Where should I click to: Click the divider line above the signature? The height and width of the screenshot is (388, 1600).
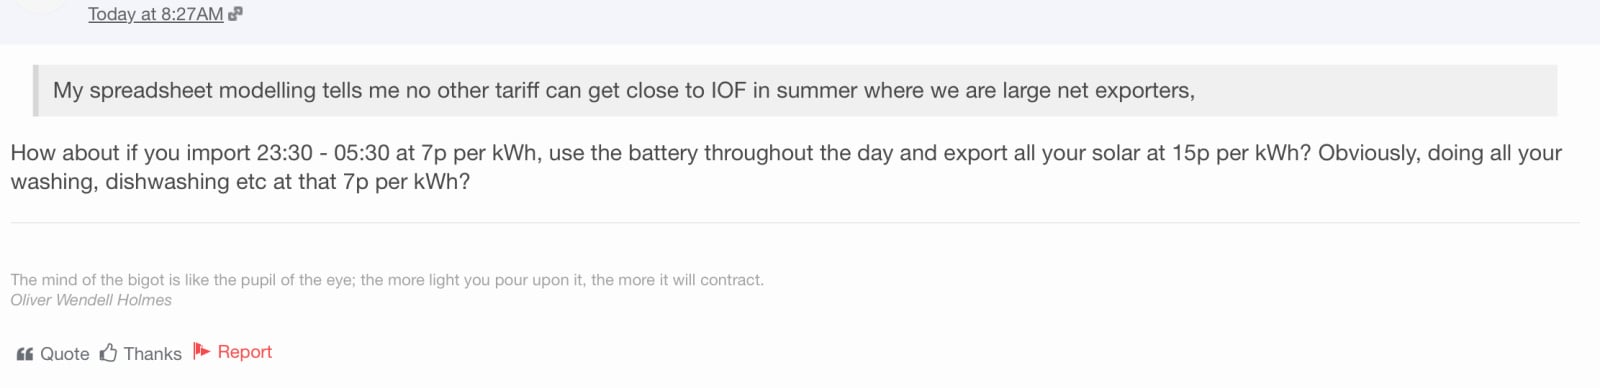pos(795,222)
